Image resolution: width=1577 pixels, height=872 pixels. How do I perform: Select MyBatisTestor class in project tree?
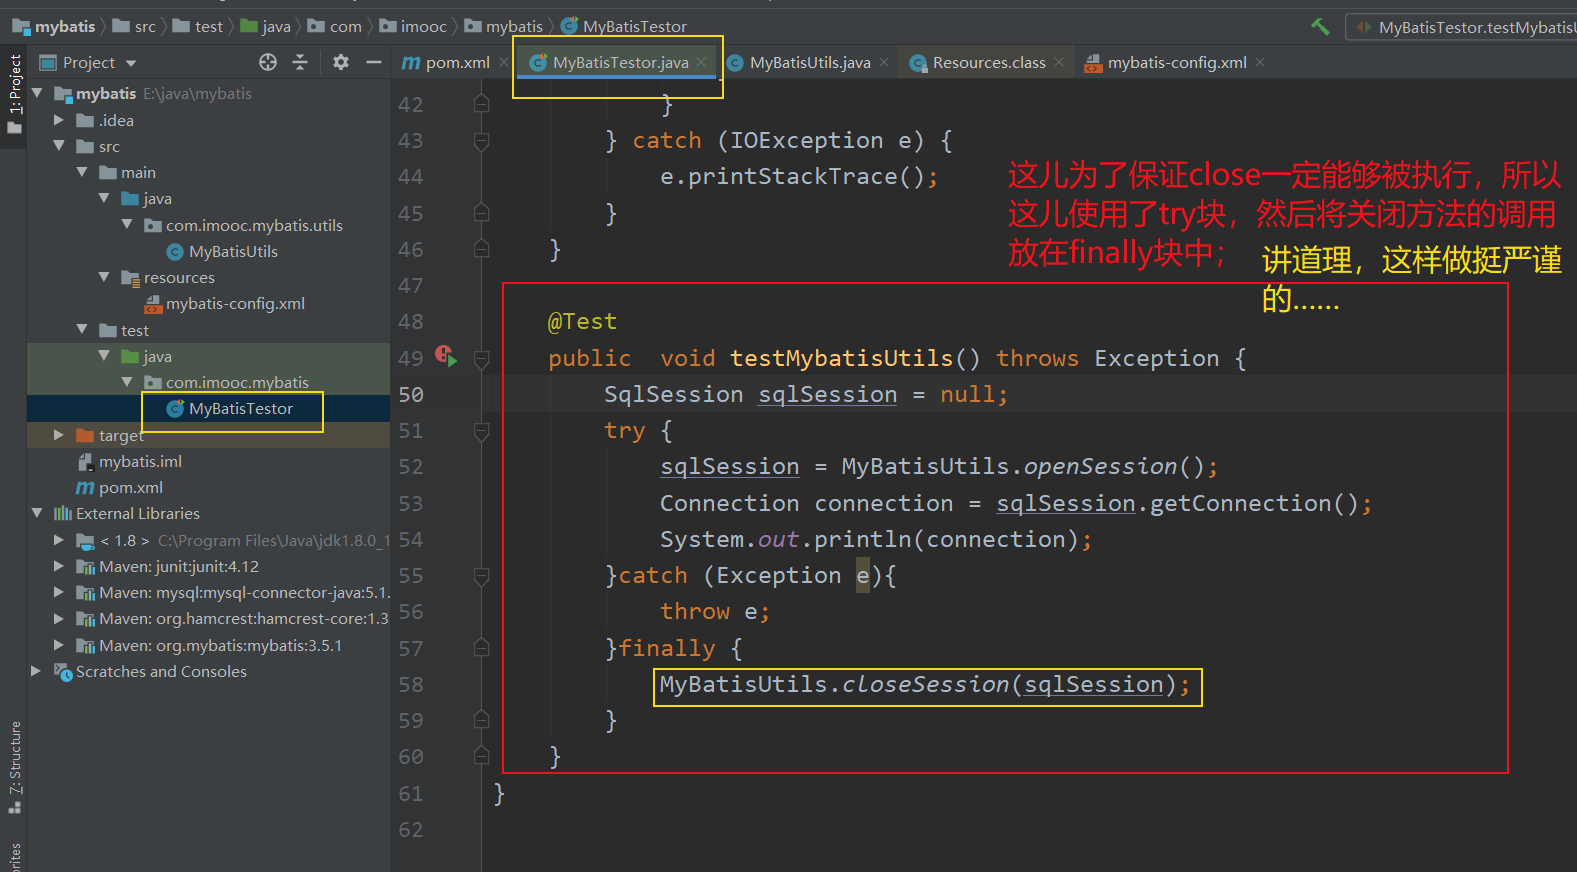click(x=230, y=409)
